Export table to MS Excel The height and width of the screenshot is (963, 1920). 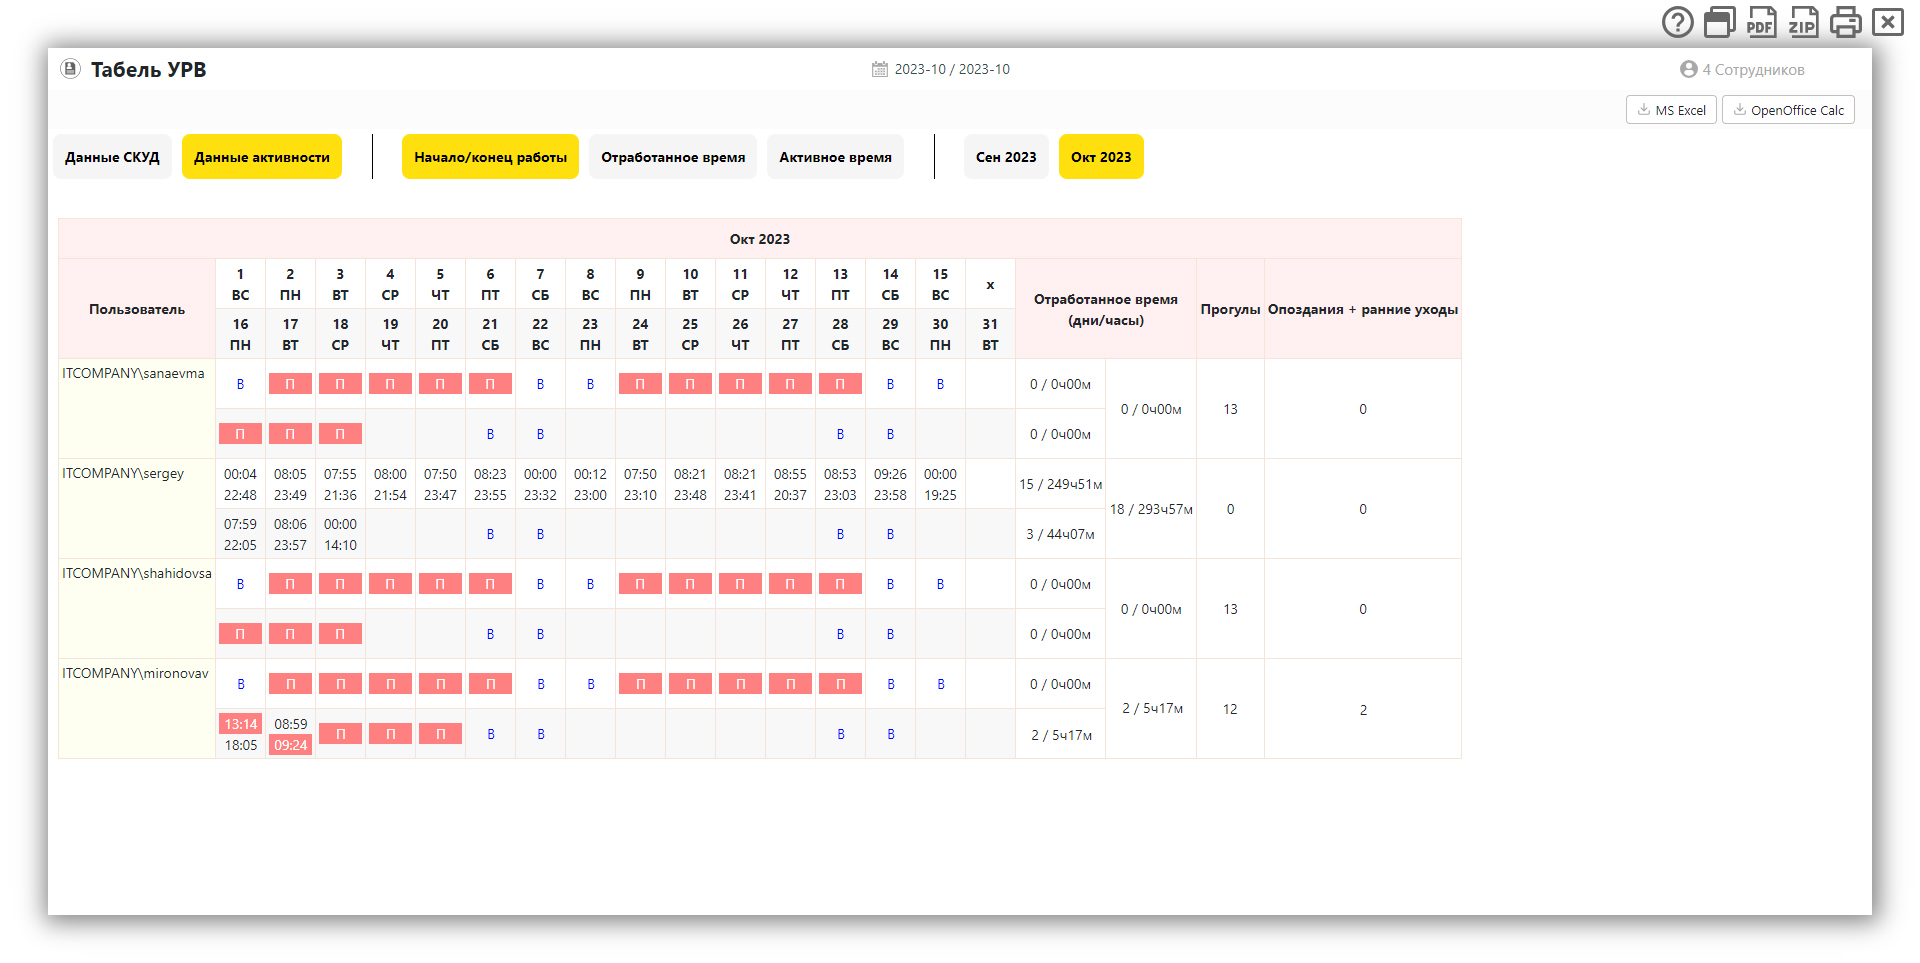(1671, 110)
